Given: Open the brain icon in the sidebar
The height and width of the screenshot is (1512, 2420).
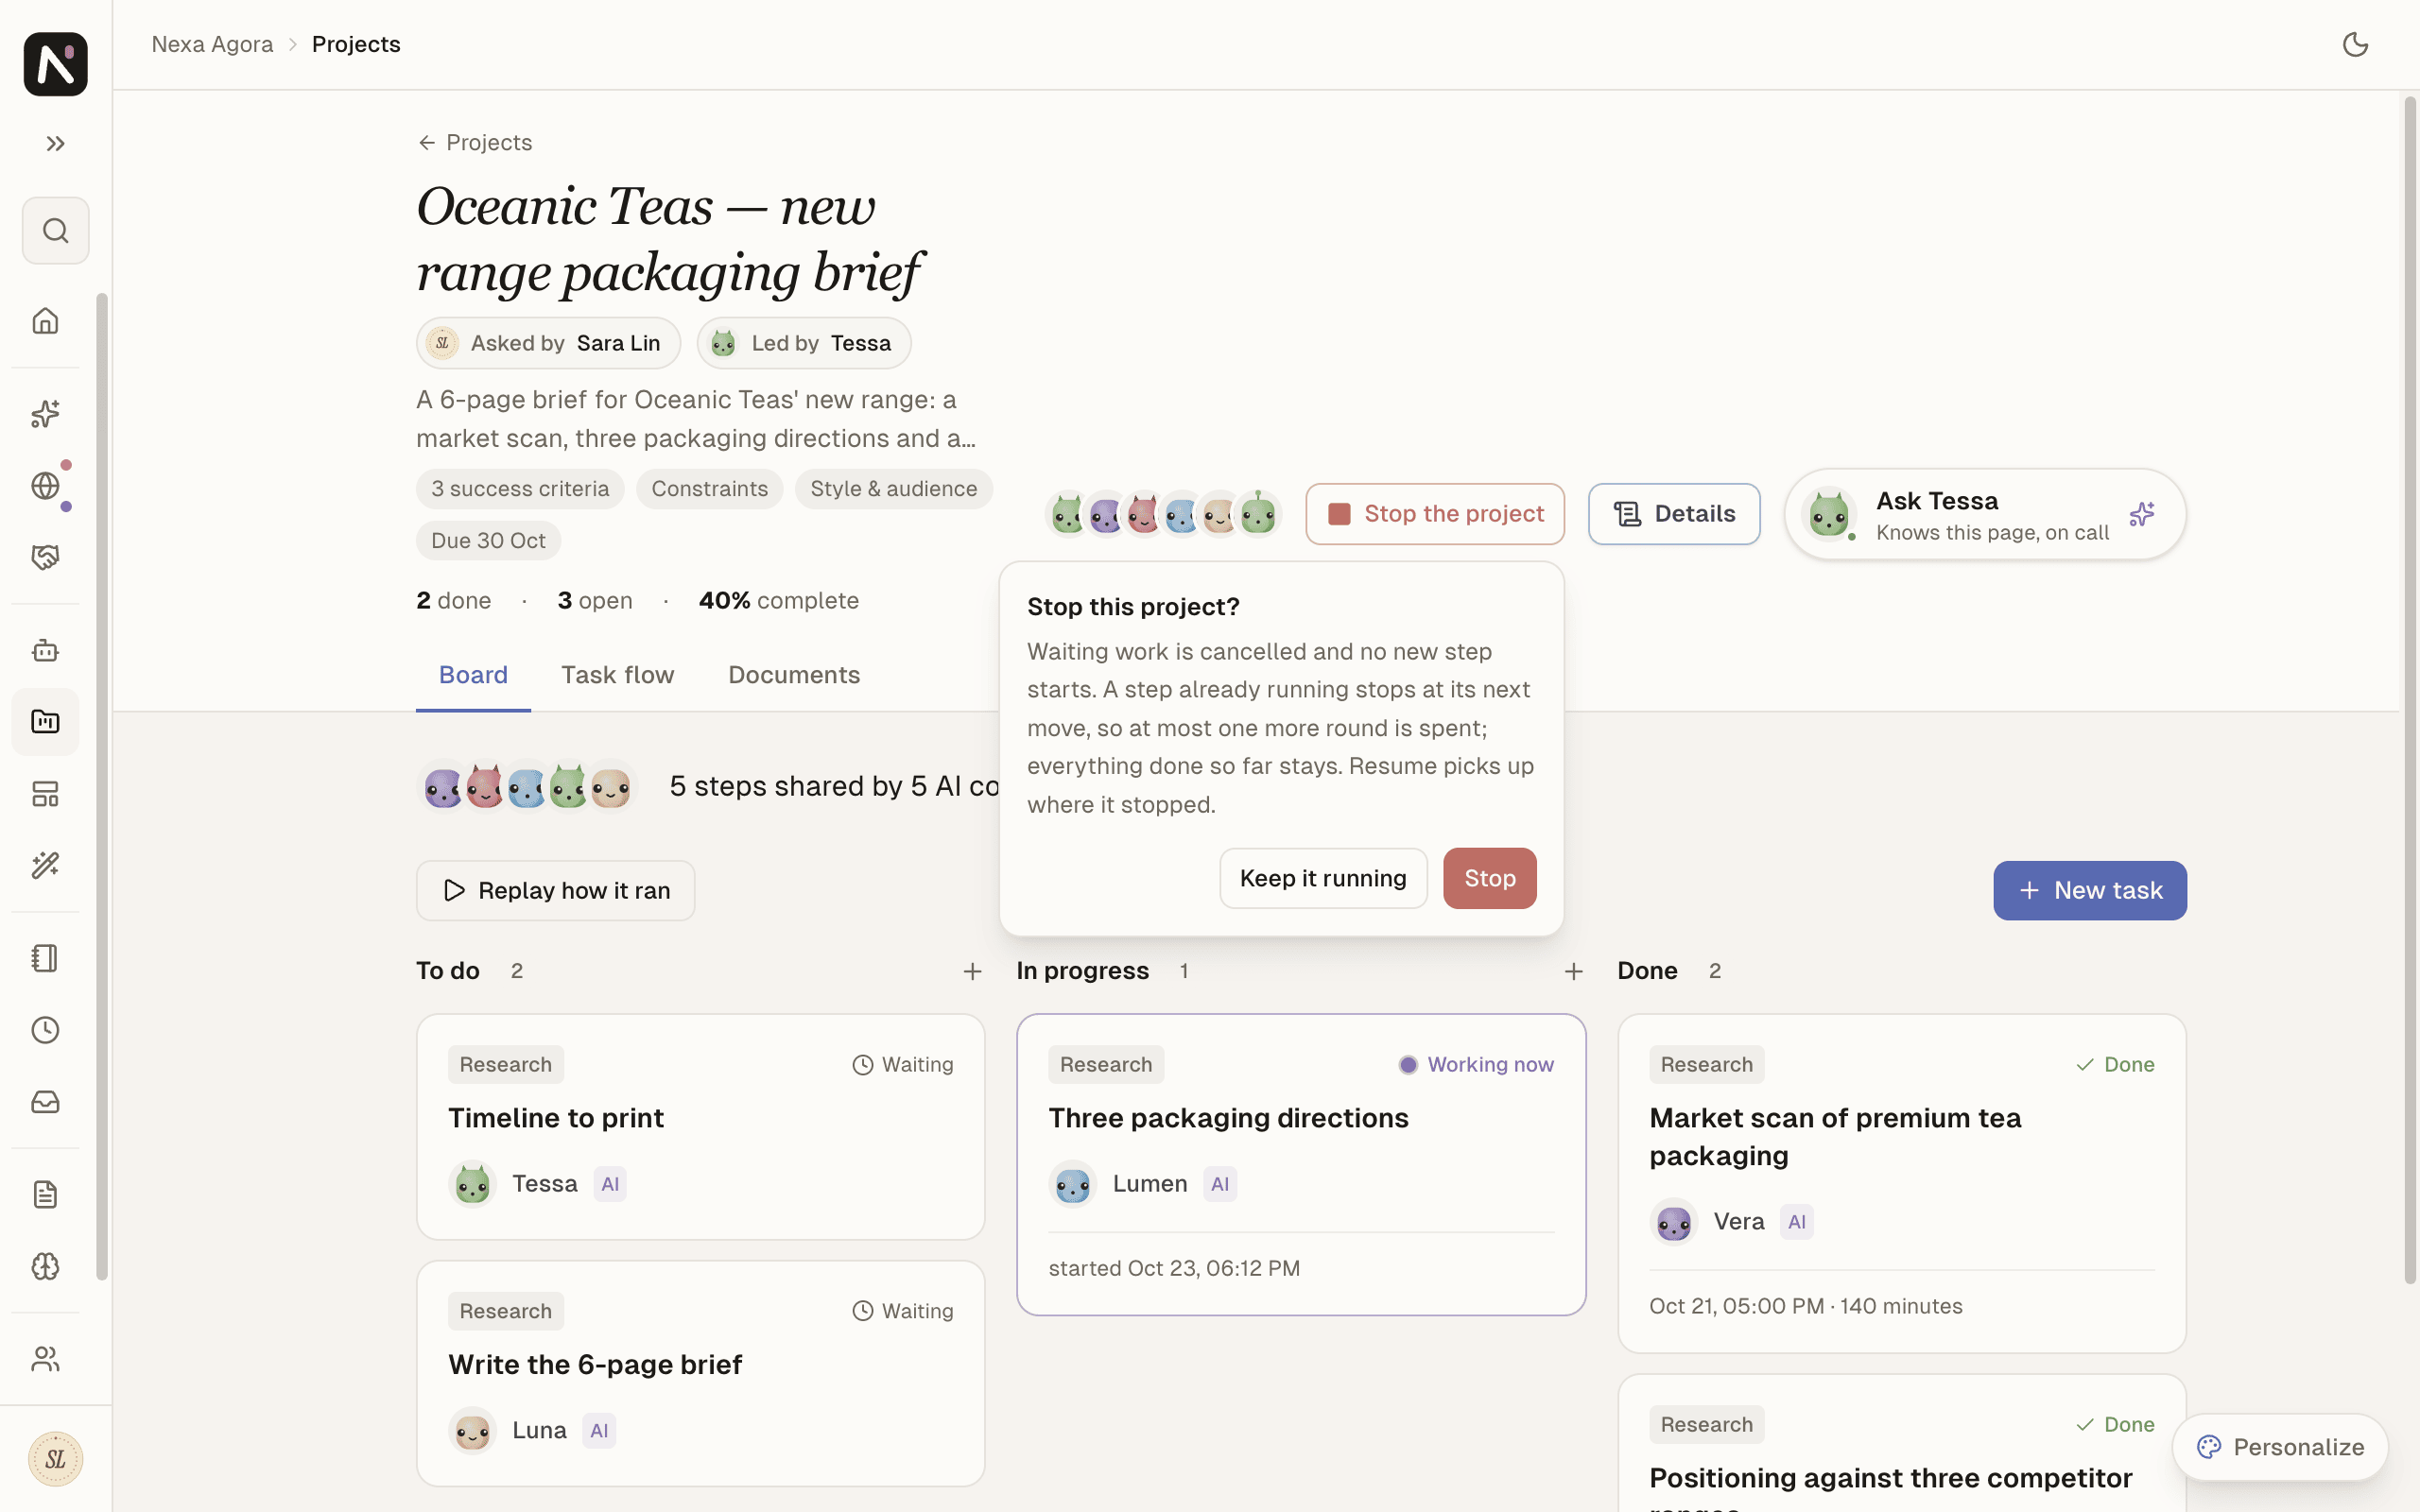Looking at the screenshot, I should pyautogui.click(x=45, y=1267).
